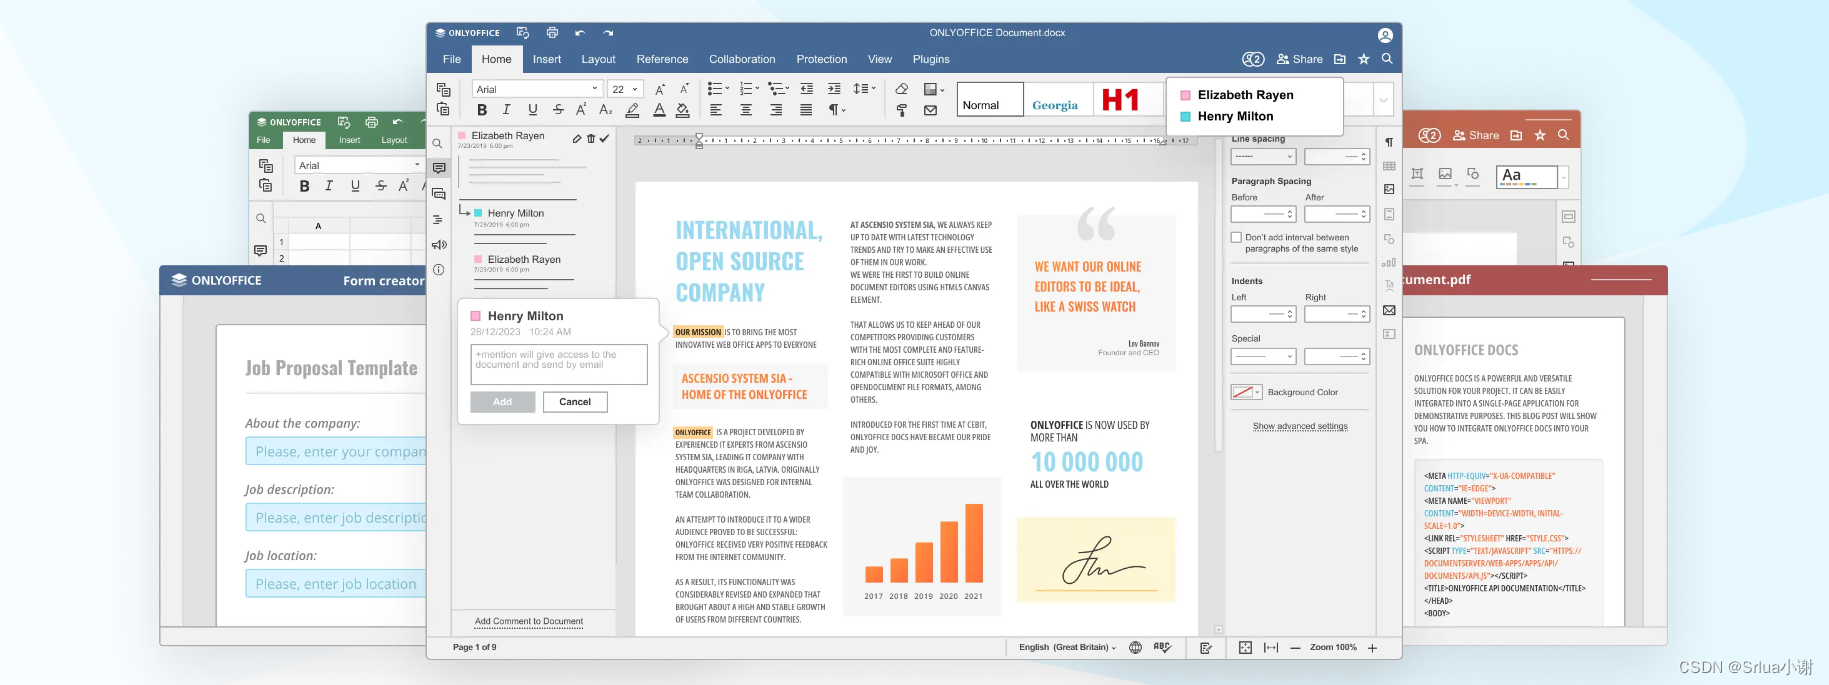Image resolution: width=1829 pixels, height=685 pixels.
Task: Delete Elizabeth Rayen's comment with trash icon
Action: point(591,139)
